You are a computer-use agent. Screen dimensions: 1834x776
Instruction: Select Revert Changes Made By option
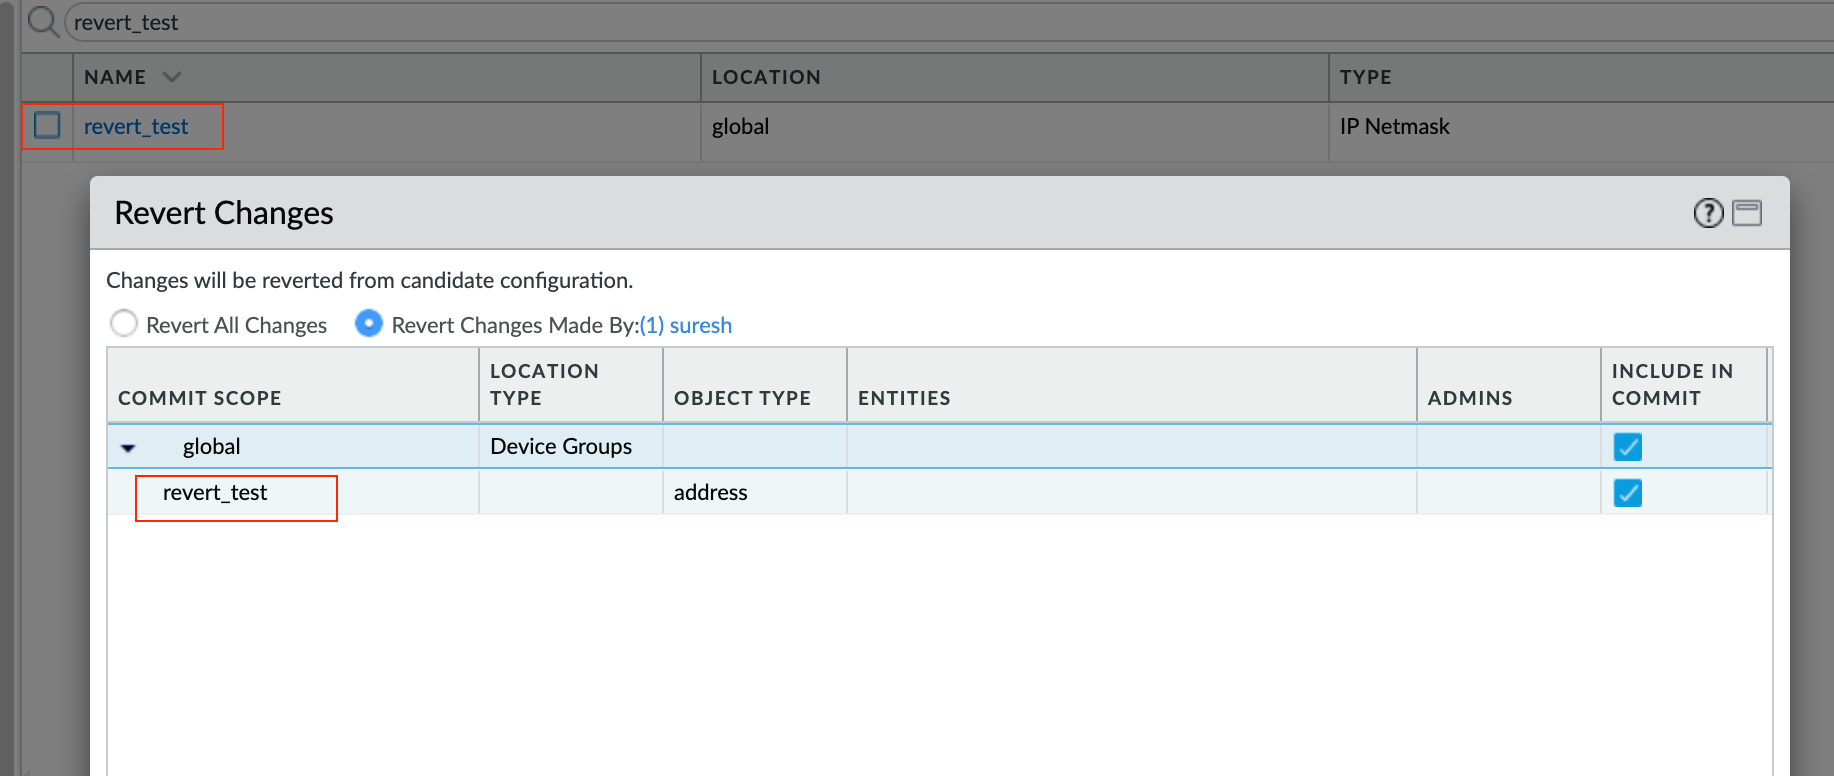369,324
